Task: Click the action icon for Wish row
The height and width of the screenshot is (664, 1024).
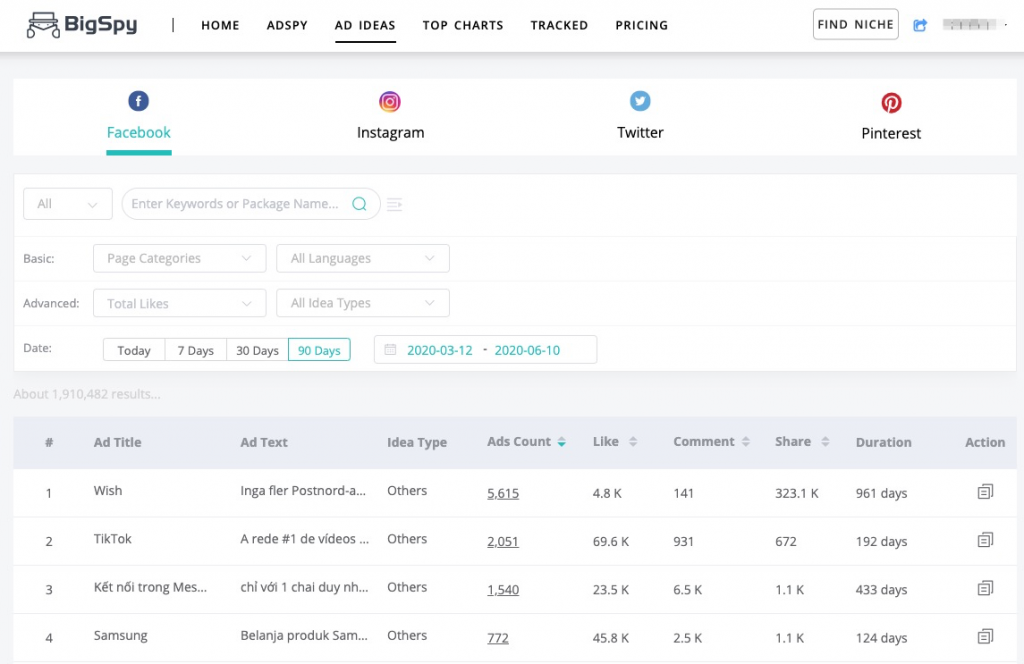Action: click(985, 492)
